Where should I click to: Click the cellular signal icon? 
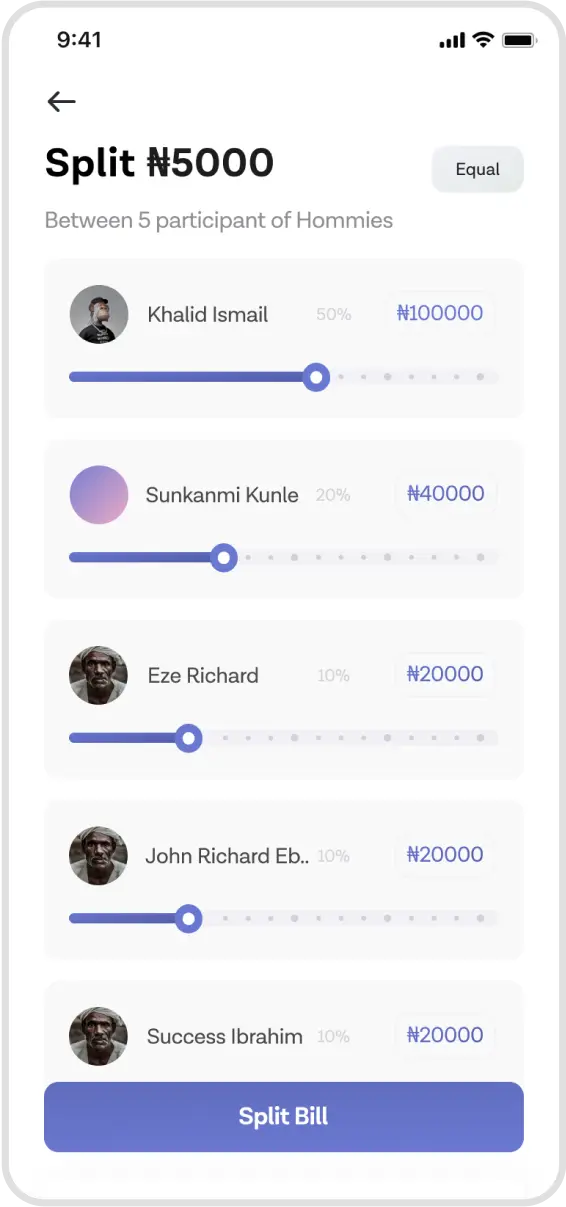coord(452,41)
